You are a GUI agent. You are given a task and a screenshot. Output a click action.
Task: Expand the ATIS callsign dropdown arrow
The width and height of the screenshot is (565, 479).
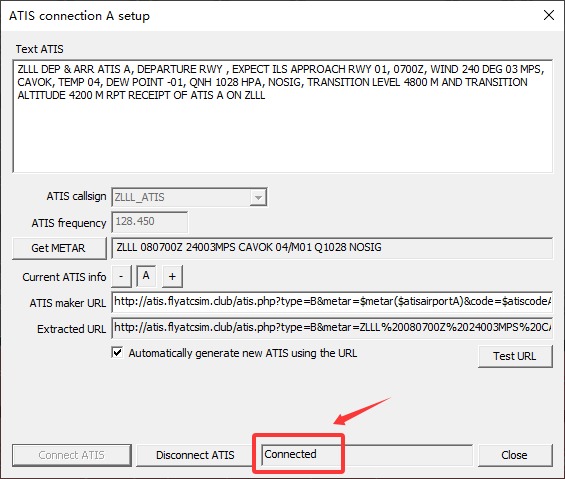[x=258, y=198]
